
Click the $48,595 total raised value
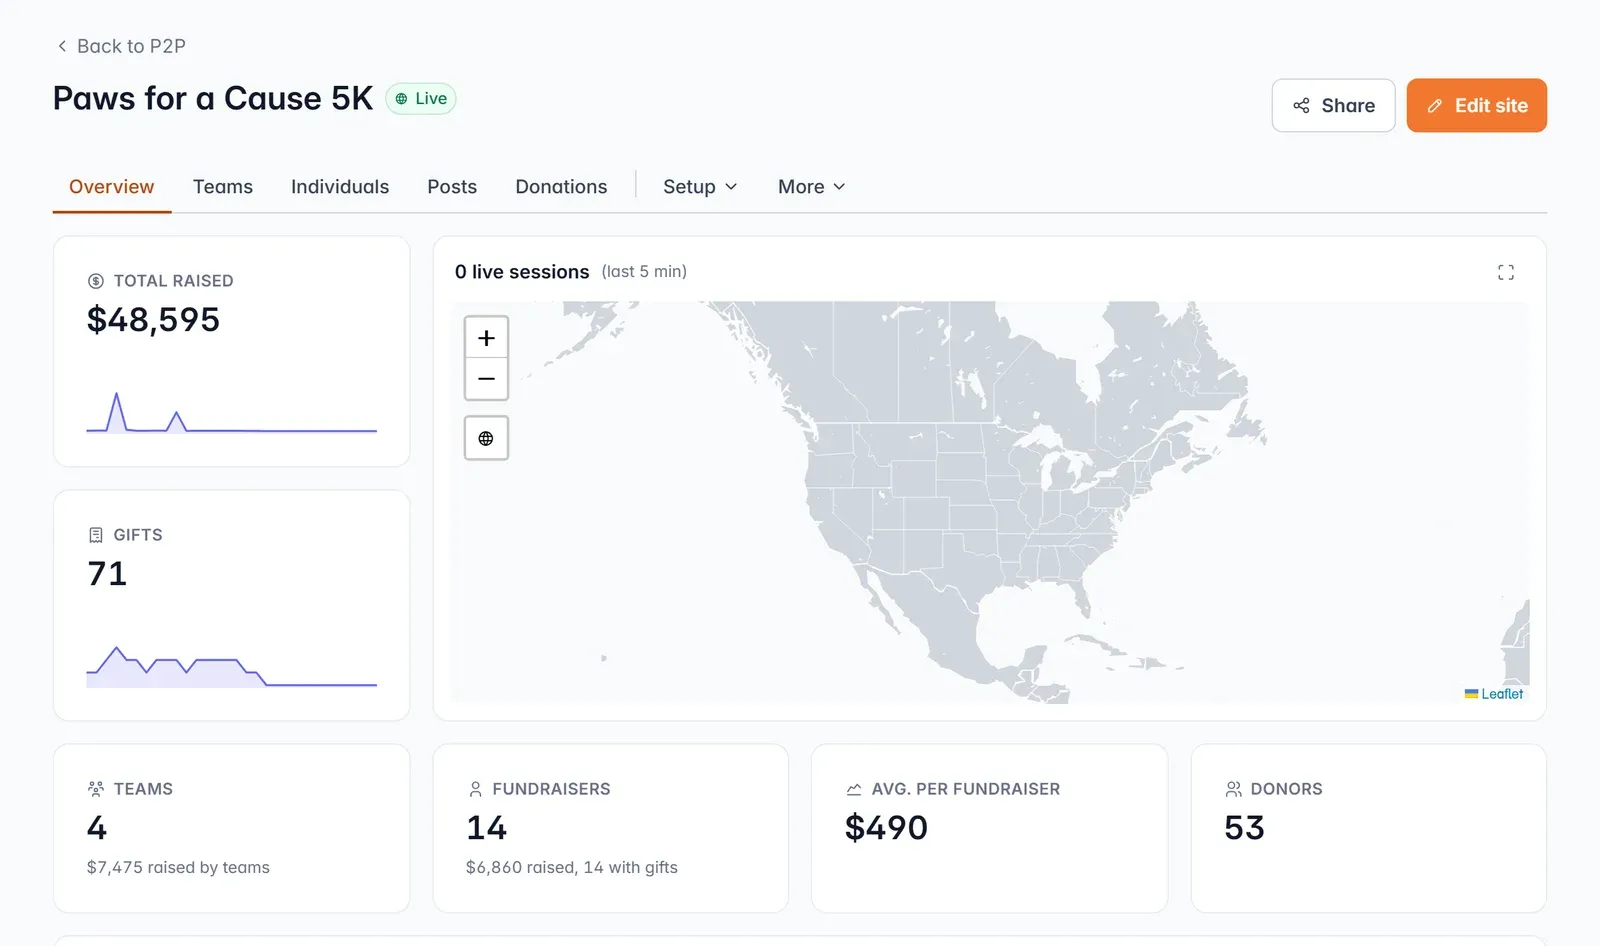[153, 320]
